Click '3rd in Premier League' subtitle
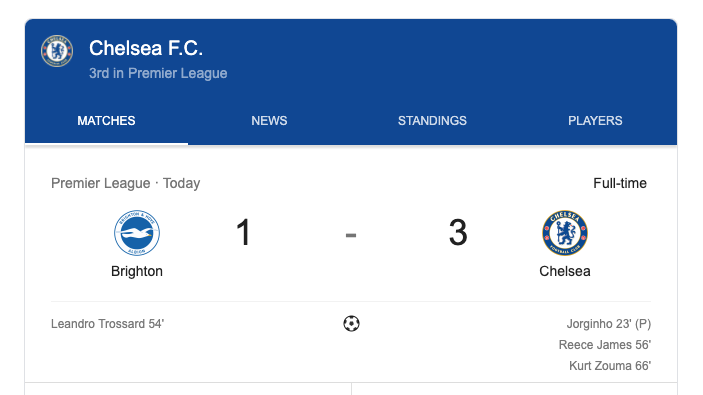The image size is (703, 395). [x=158, y=73]
